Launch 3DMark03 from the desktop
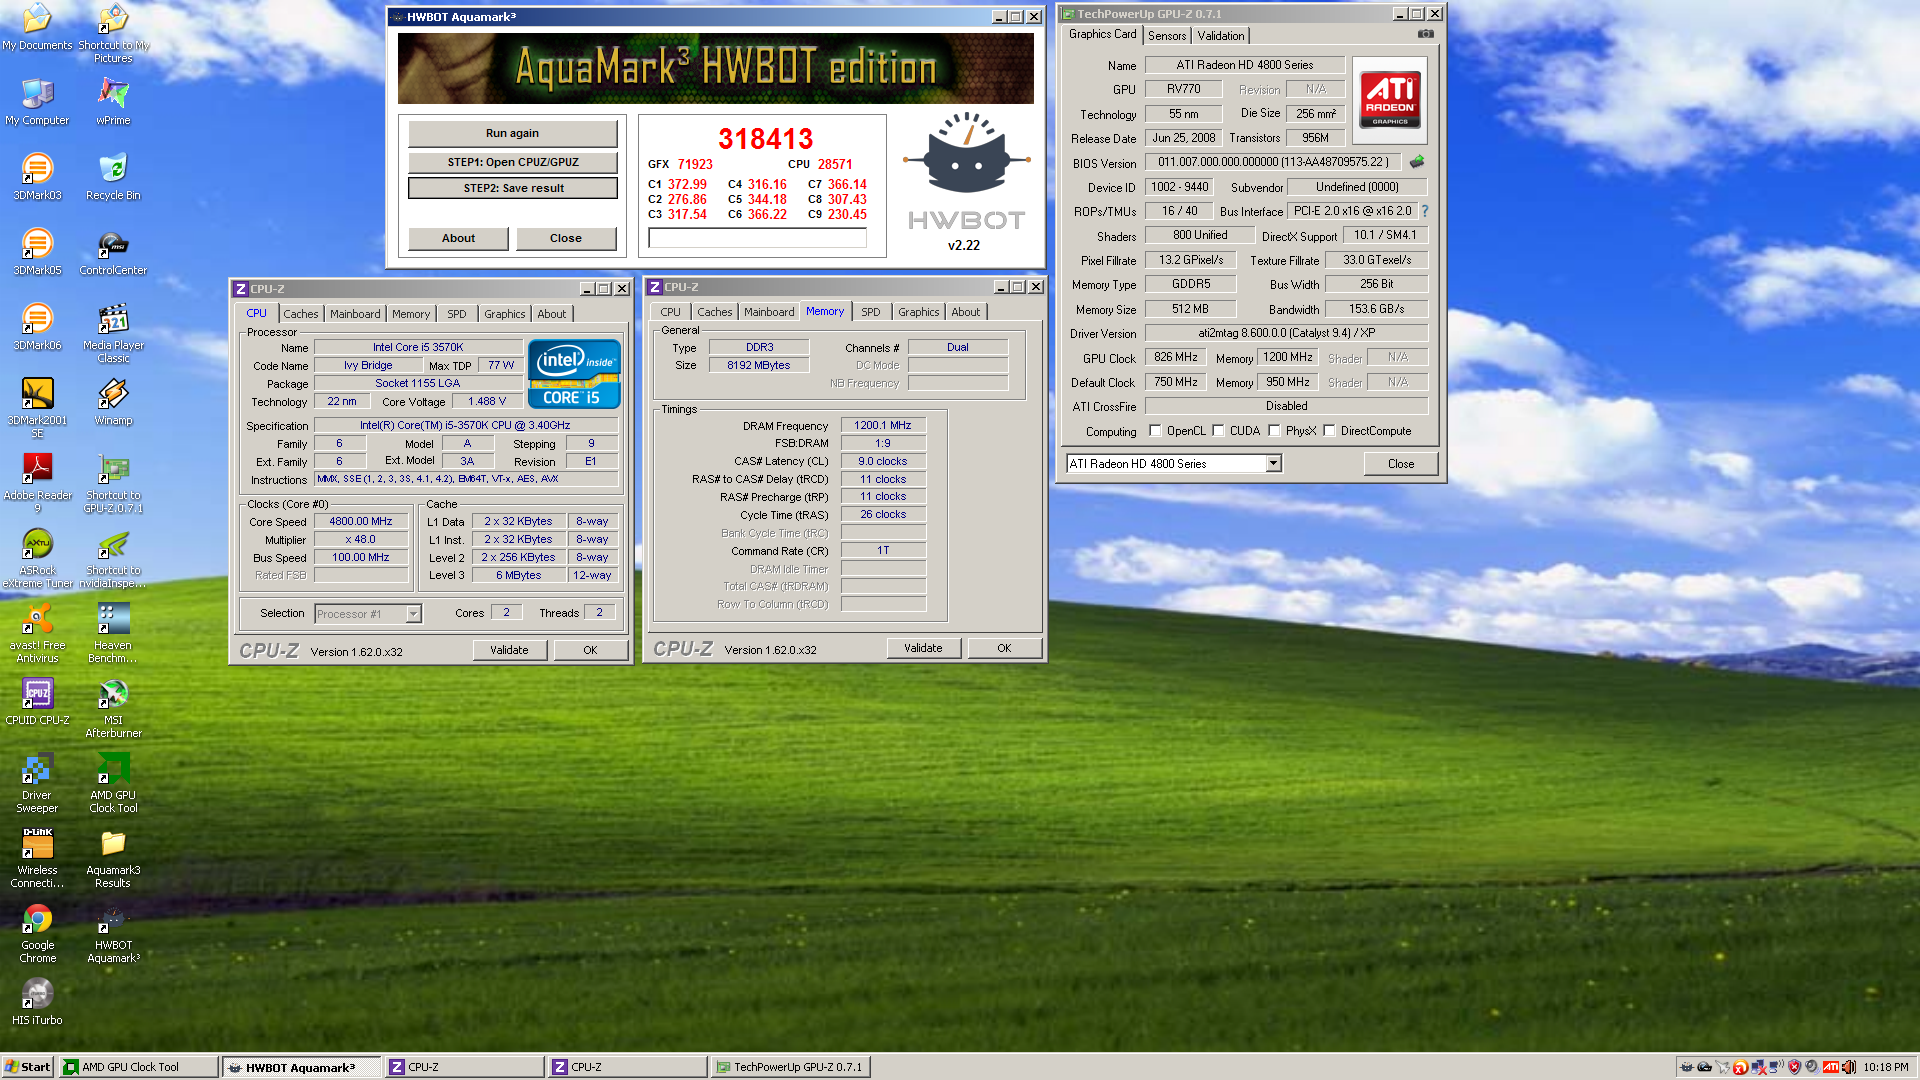Screen dimensions: 1920x1080 click(x=37, y=176)
